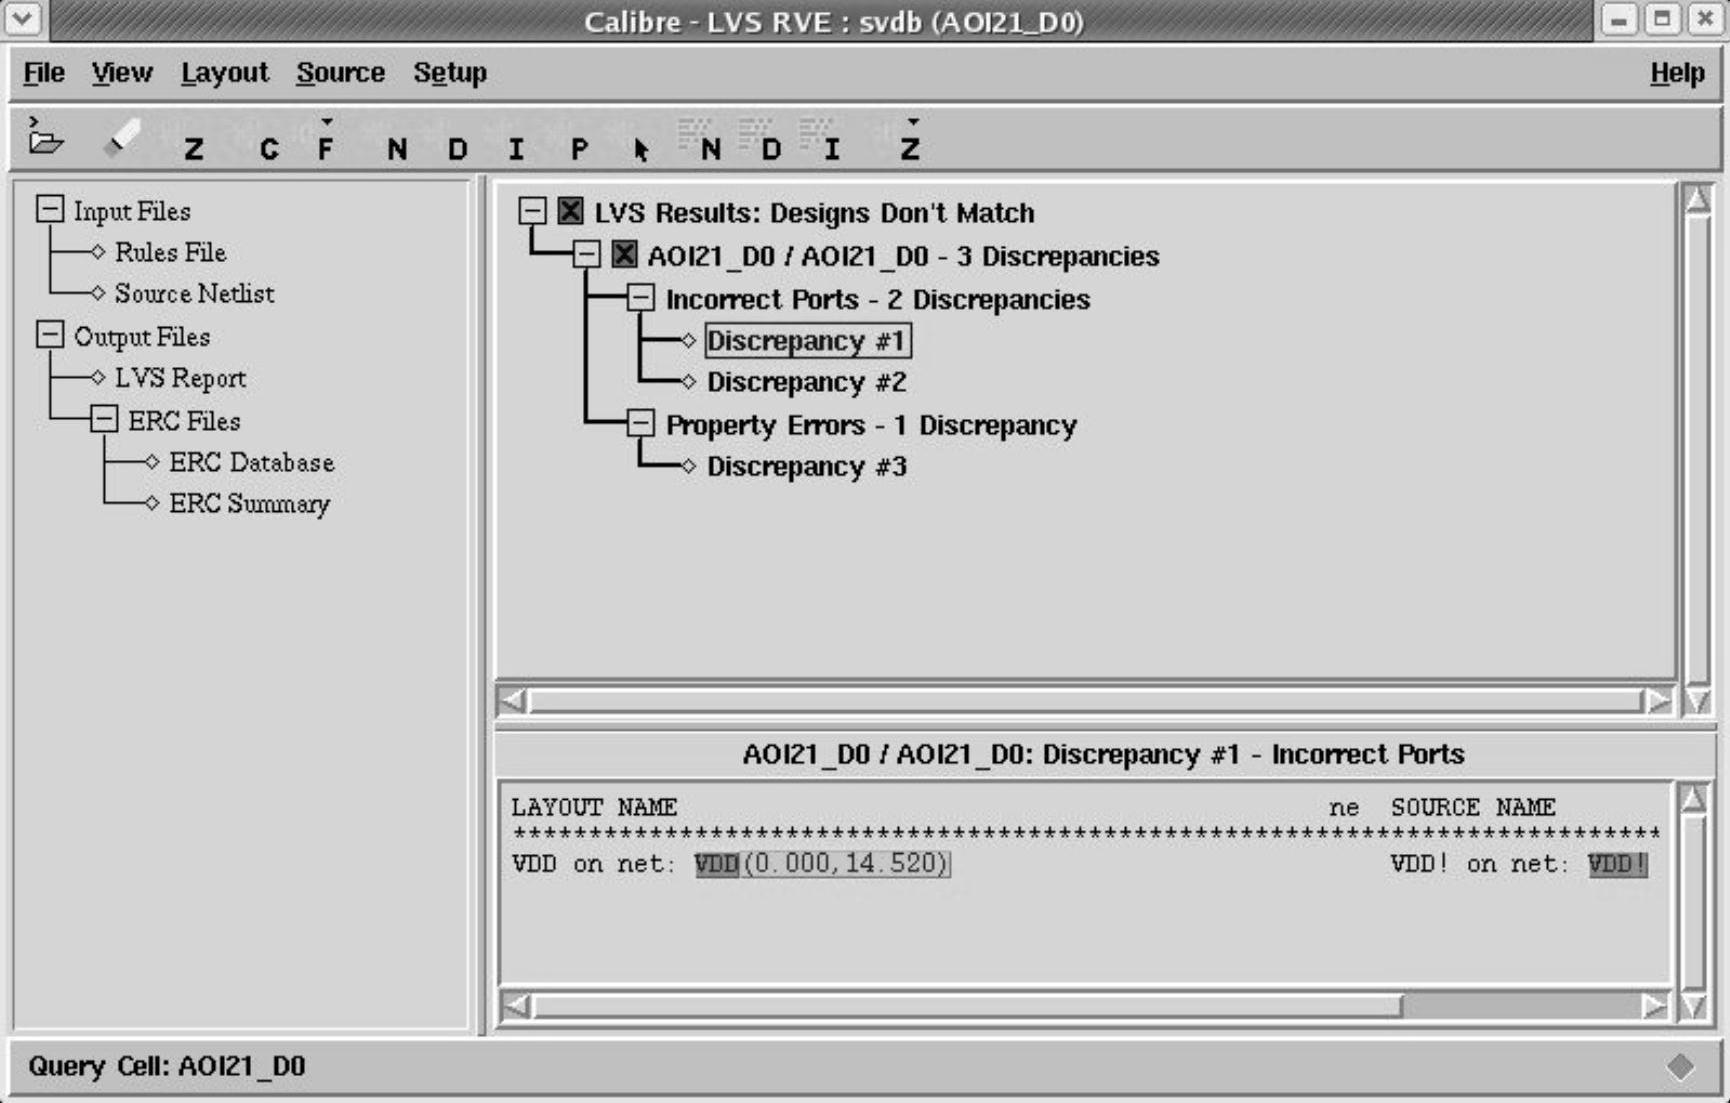1730x1103 pixels.
Task: Click highlighted VDD! source net link
Action: (x=1617, y=864)
